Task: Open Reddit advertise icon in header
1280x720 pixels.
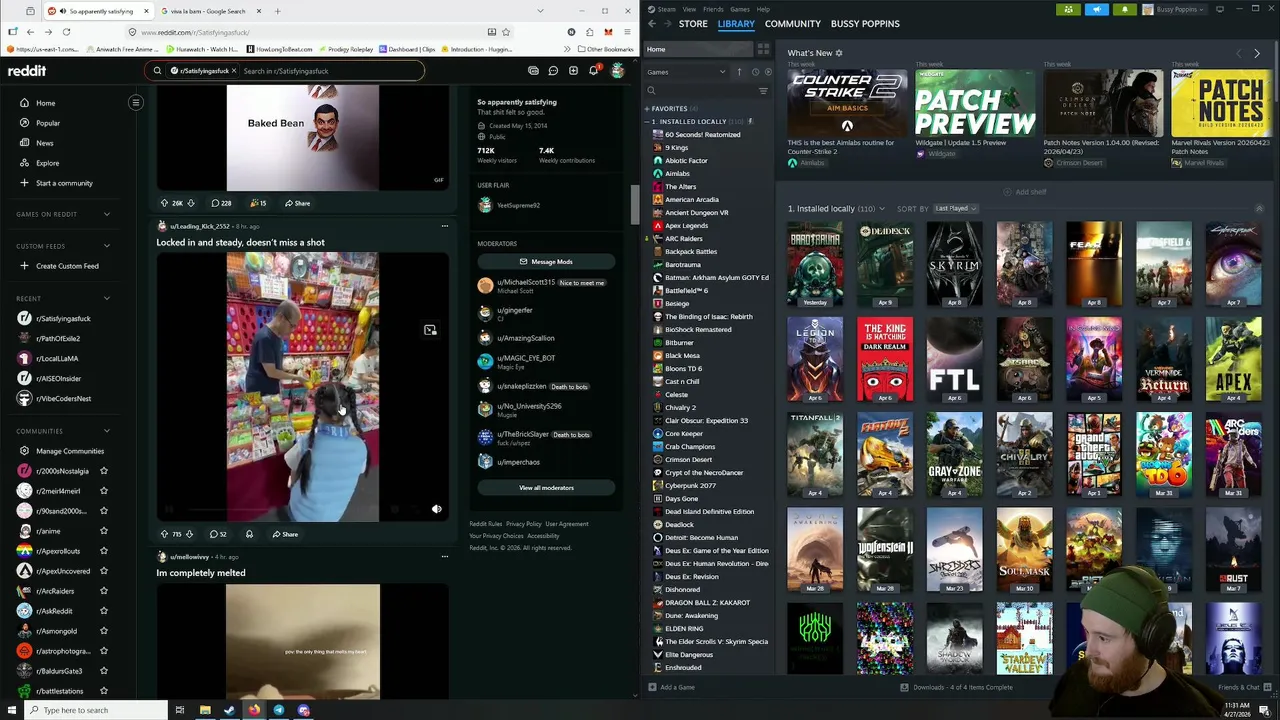Action: pos(533,71)
